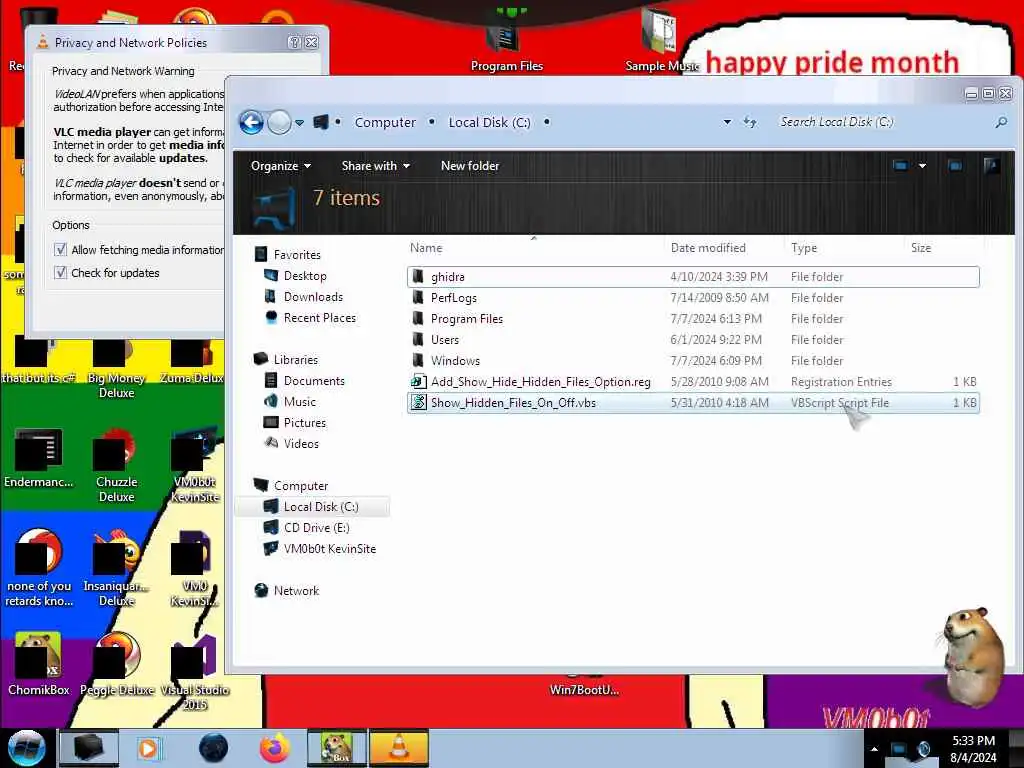The width and height of the screenshot is (1024, 768).
Task: Click help button in Privacy and Network Policies
Action: click(295, 42)
